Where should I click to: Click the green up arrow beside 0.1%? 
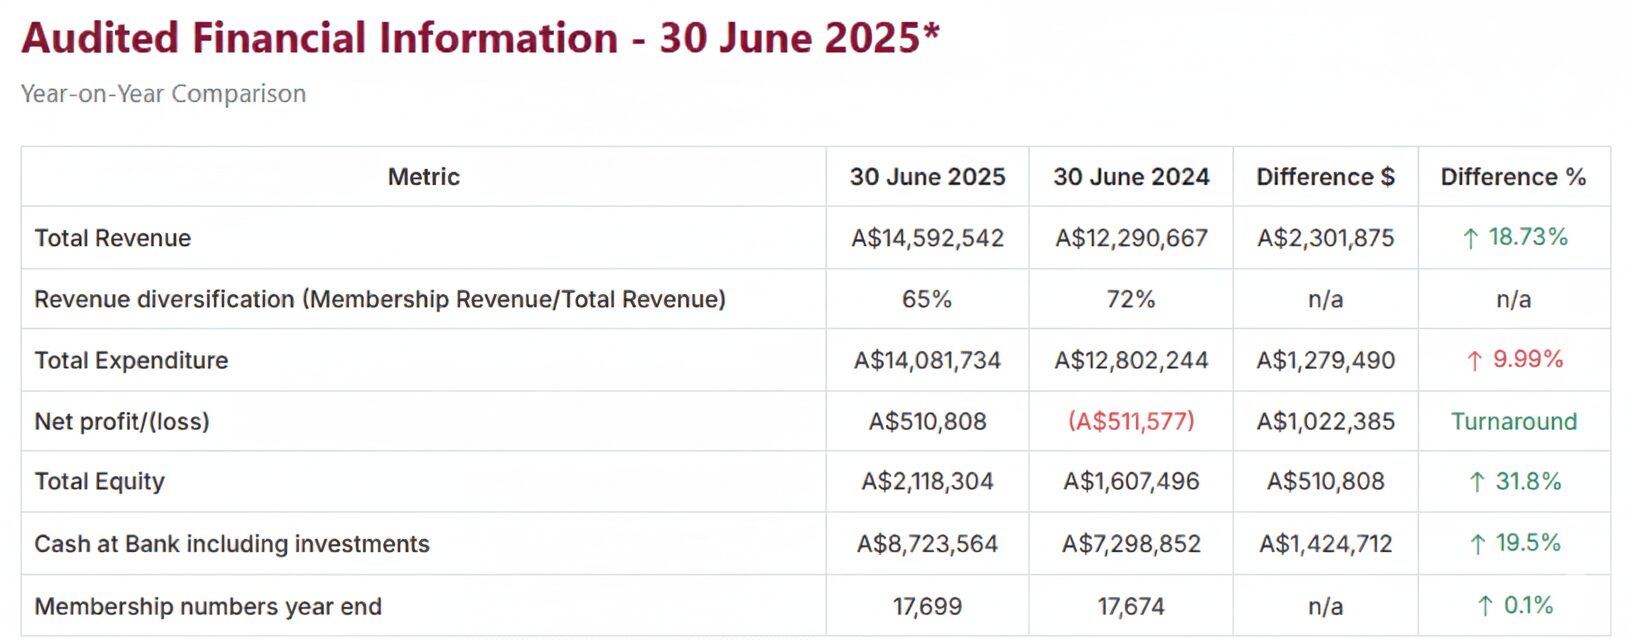coord(1485,606)
